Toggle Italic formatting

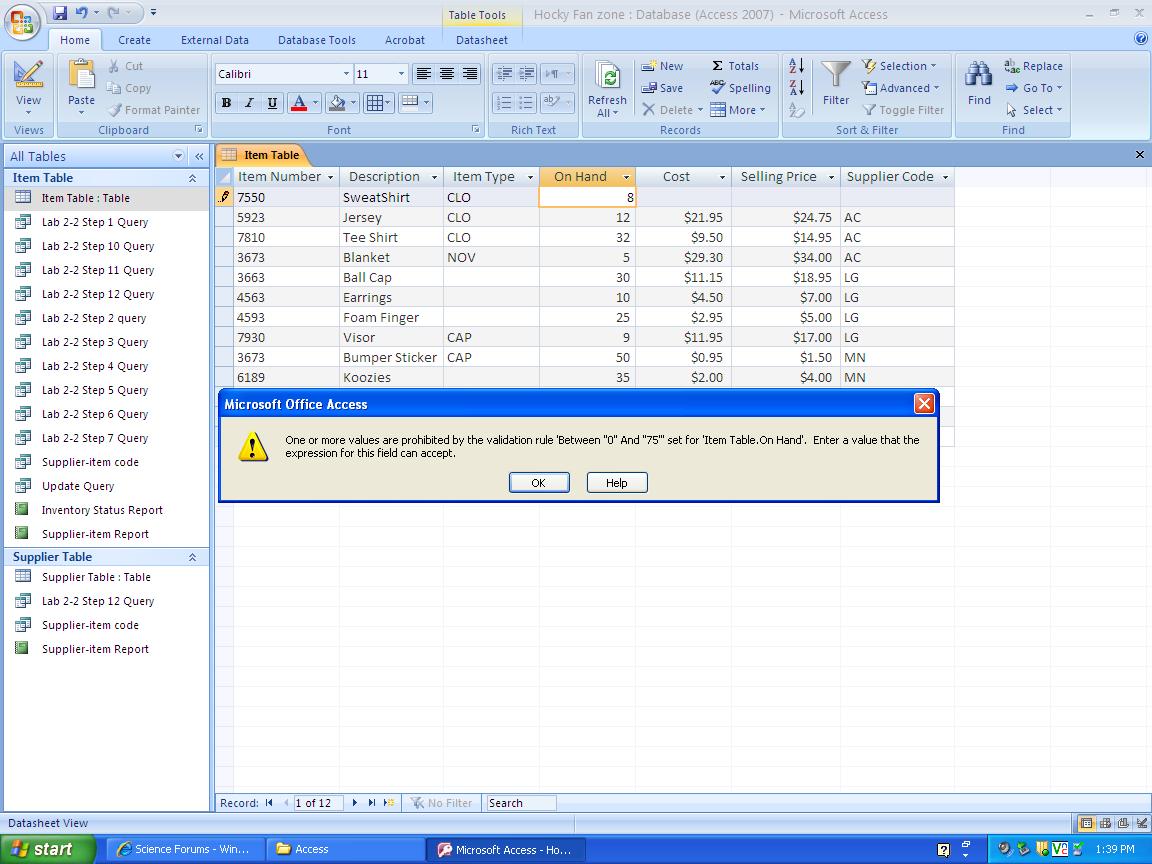pos(249,103)
